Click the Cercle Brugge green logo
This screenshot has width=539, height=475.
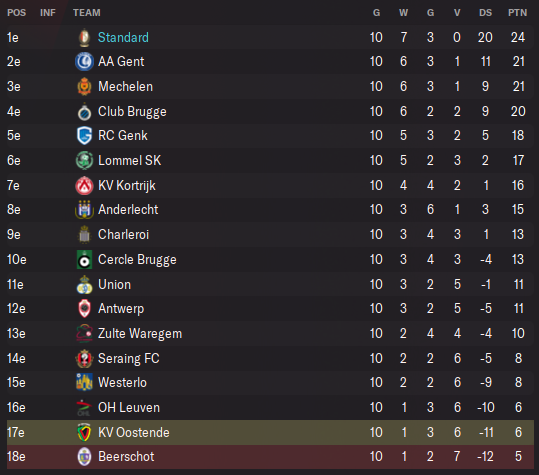click(84, 259)
